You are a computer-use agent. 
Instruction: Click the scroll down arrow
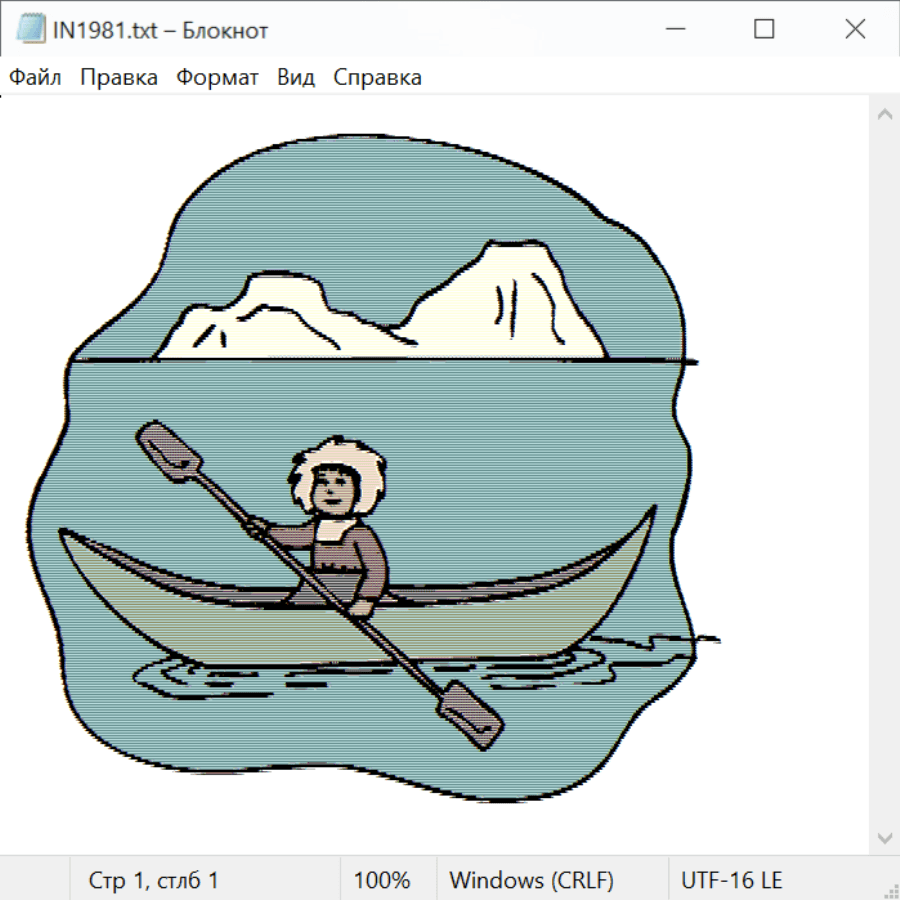(884, 836)
